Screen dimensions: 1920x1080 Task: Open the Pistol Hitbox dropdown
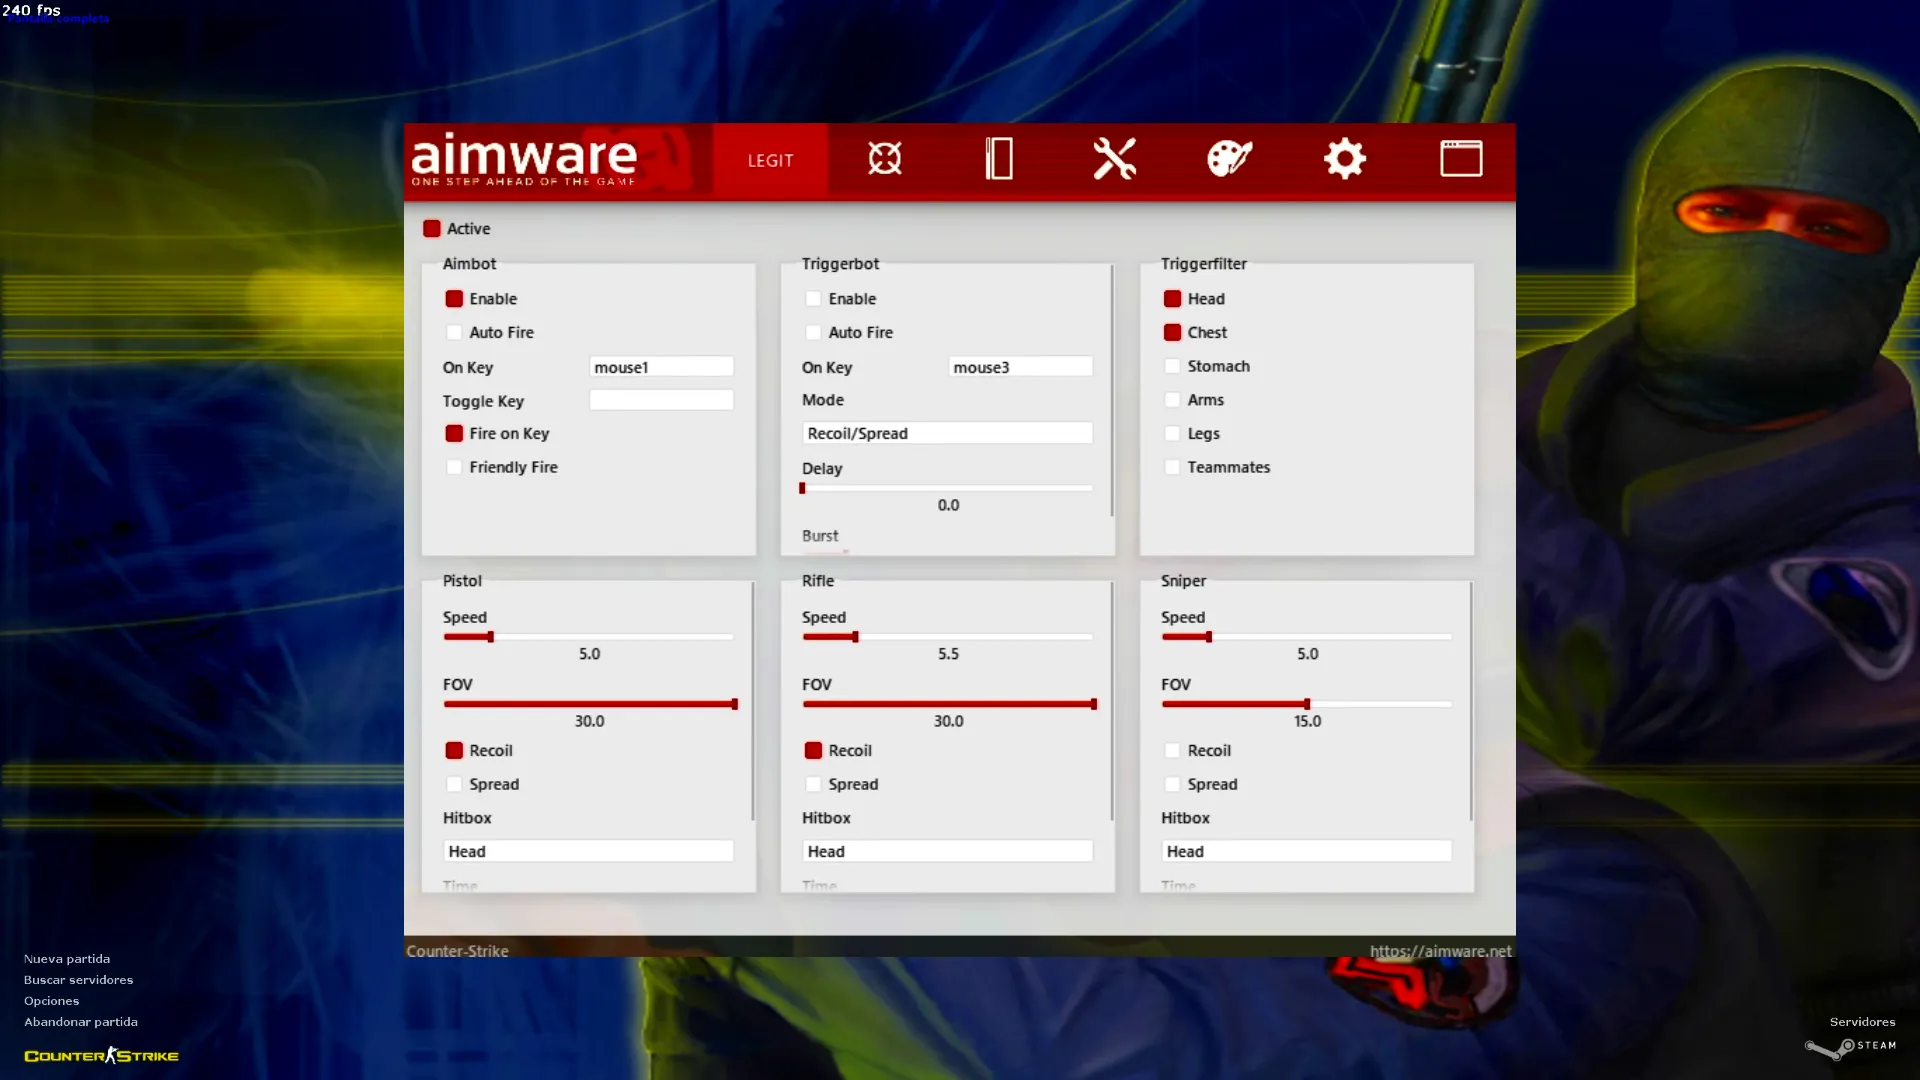(588, 851)
